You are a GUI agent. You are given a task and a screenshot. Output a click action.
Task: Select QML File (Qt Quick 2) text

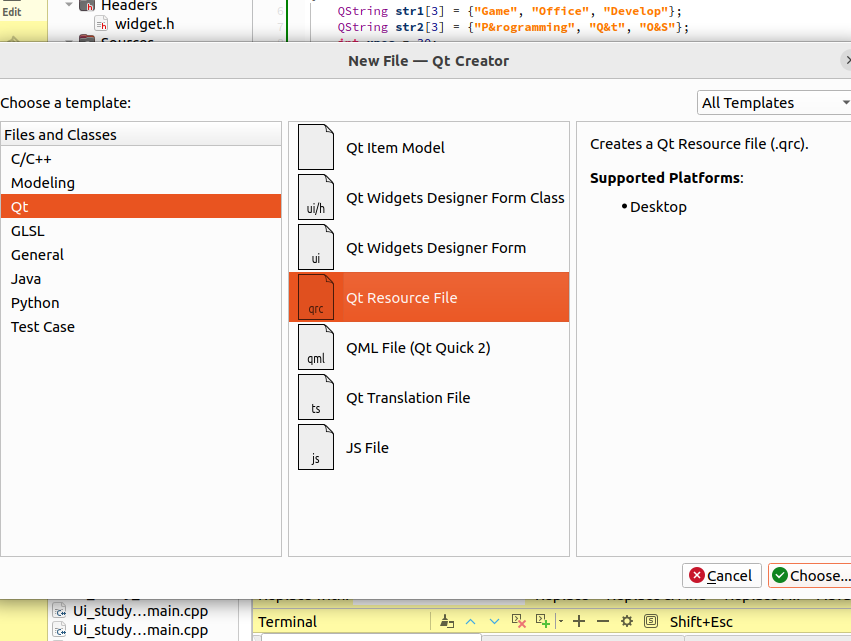(418, 347)
